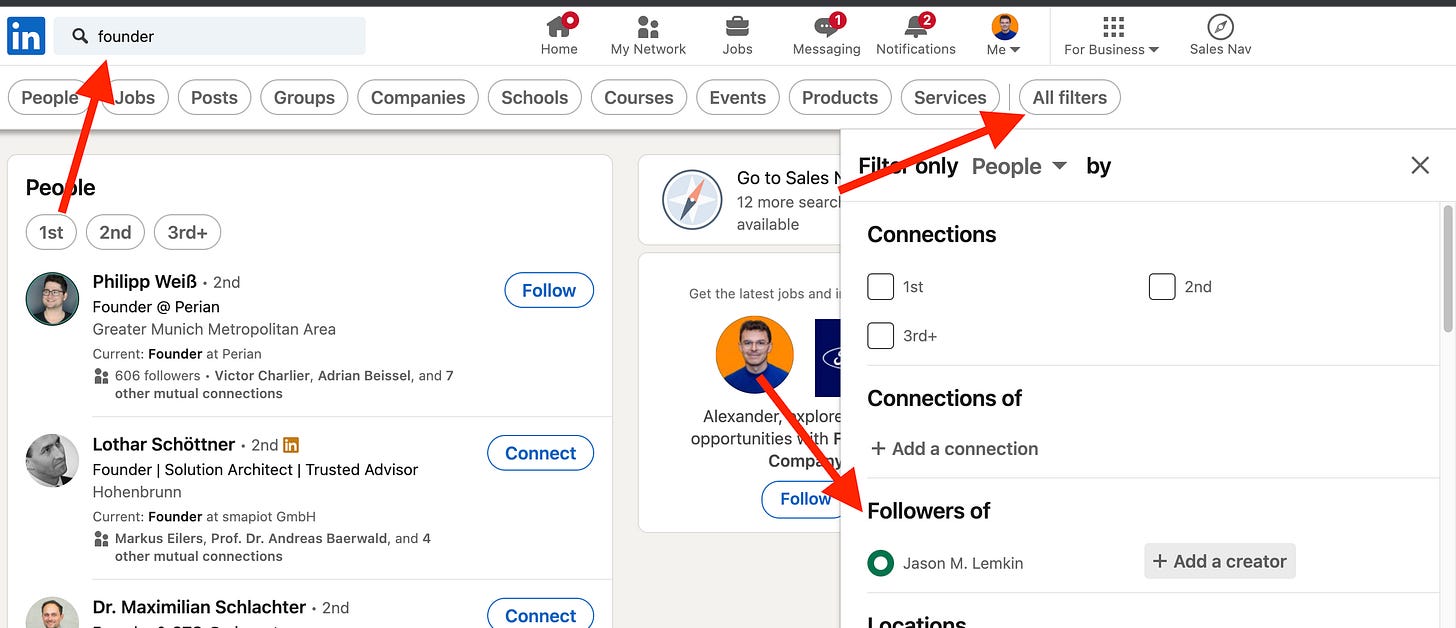Switch to the Posts results tab
This screenshot has width=1456, height=628.
[x=214, y=97]
